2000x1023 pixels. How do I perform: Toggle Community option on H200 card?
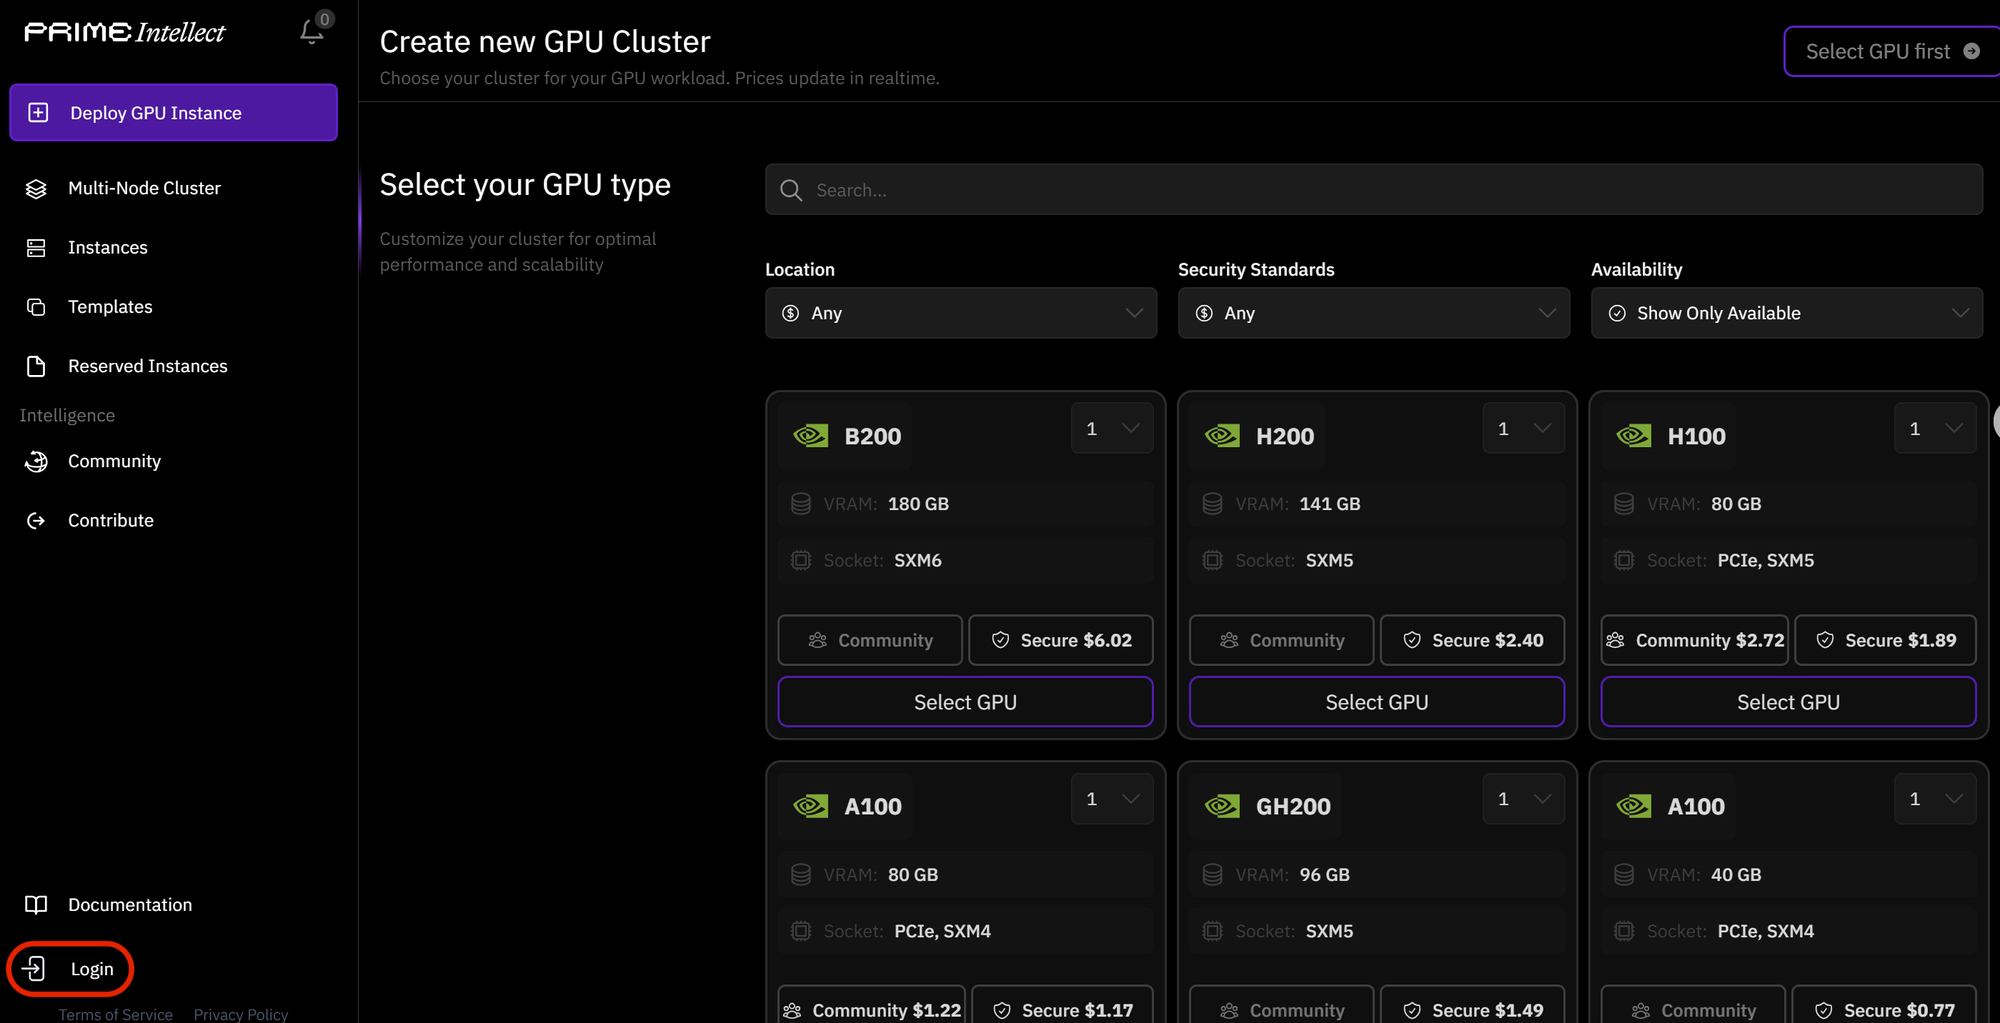(1281, 640)
